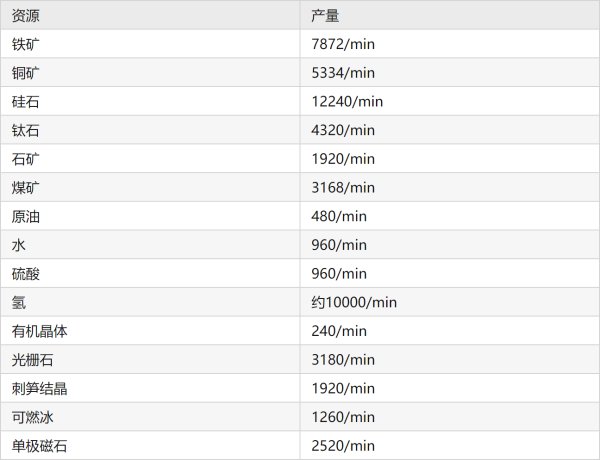Click the 7872/min output value
Viewport: 600px width, 460px height.
pos(343,44)
